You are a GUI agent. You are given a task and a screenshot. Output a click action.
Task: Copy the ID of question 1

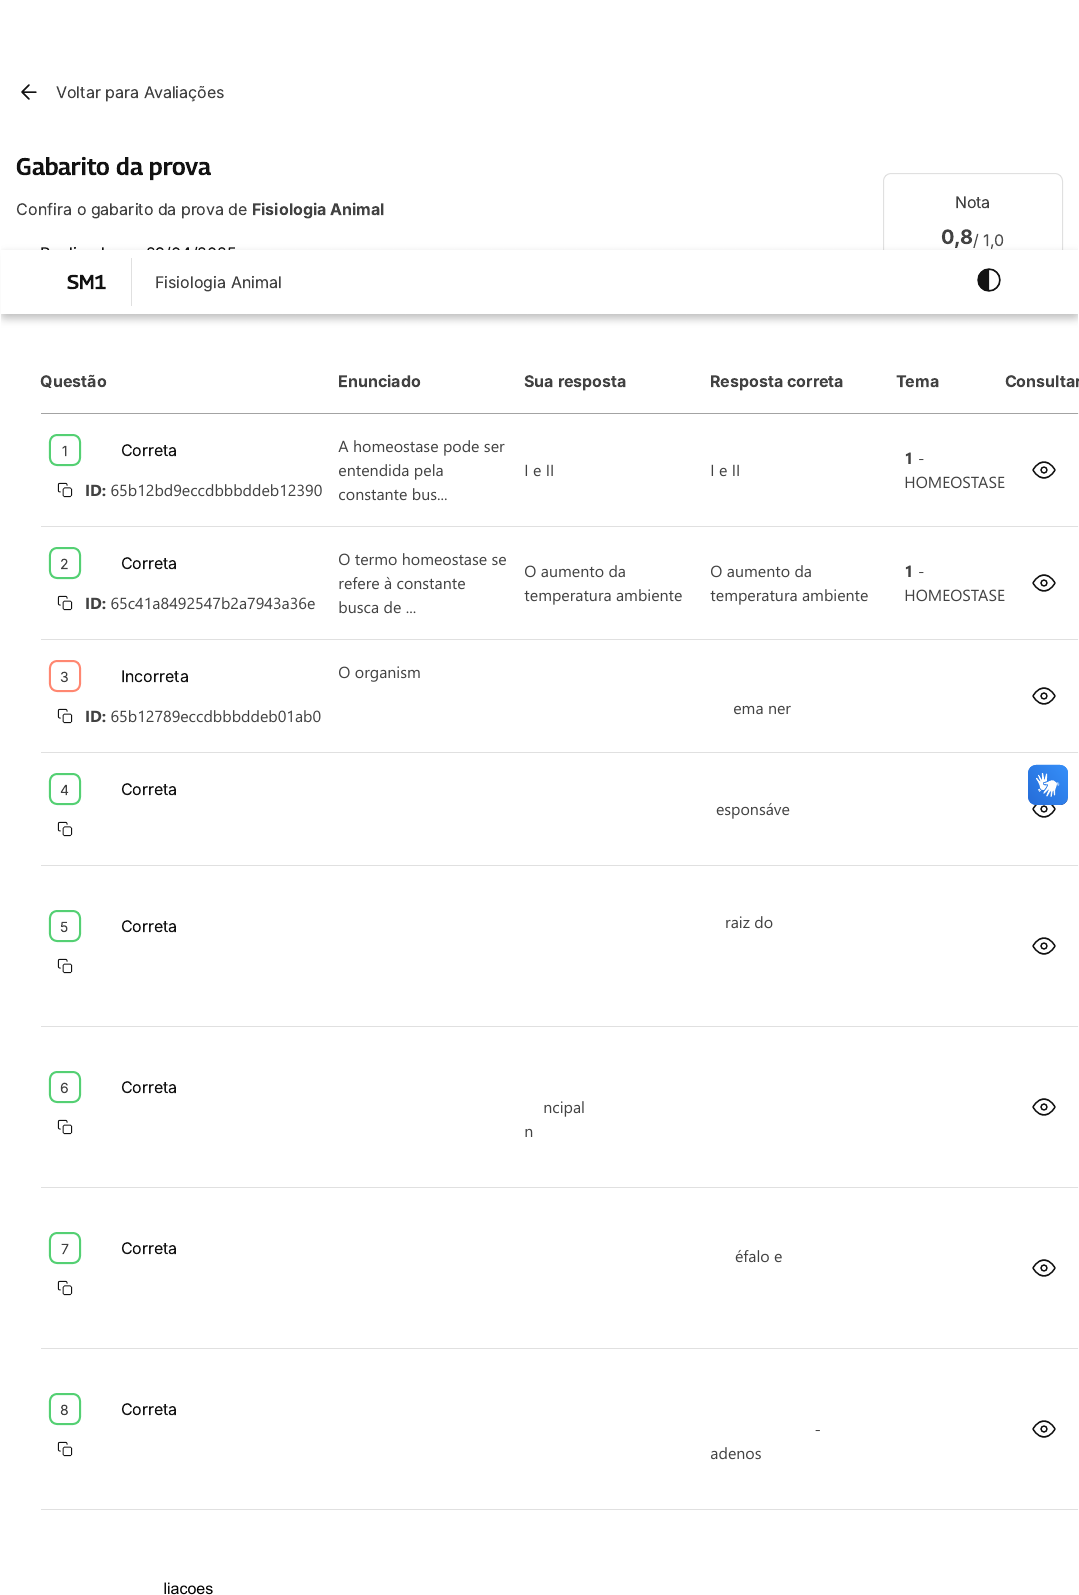point(65,490)
